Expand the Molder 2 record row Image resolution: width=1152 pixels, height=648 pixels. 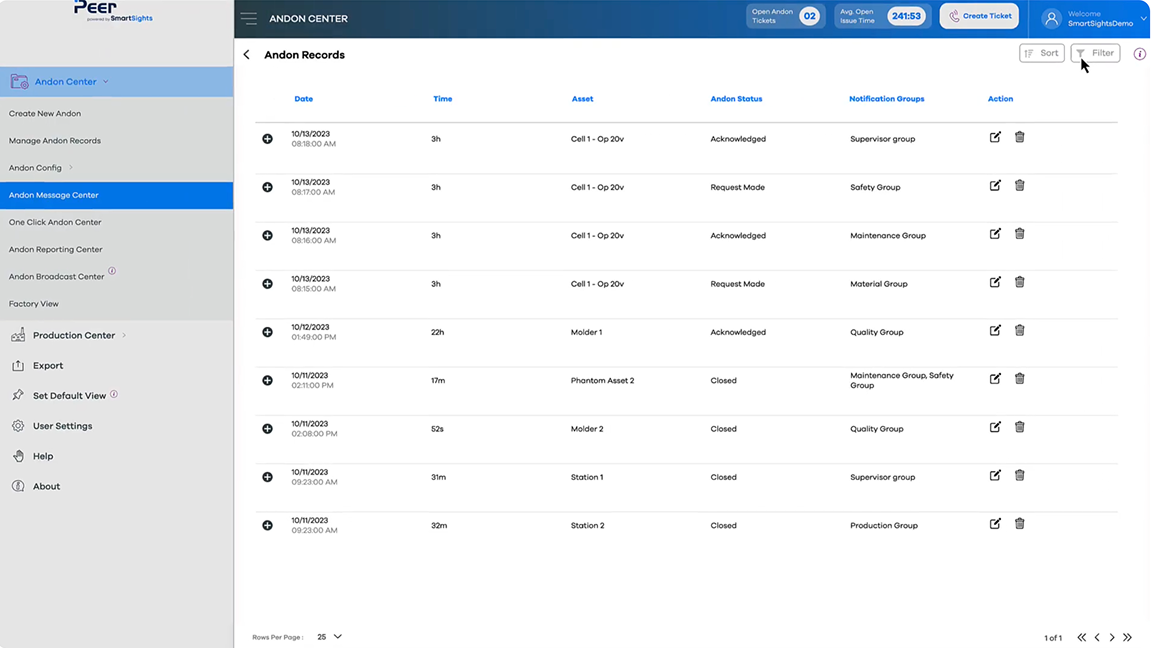(267, 429)
